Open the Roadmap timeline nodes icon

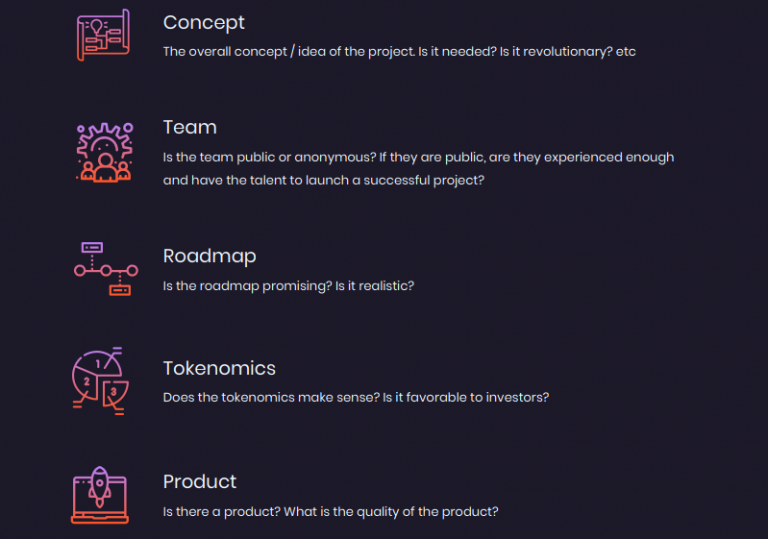click(x=106, y=269)
